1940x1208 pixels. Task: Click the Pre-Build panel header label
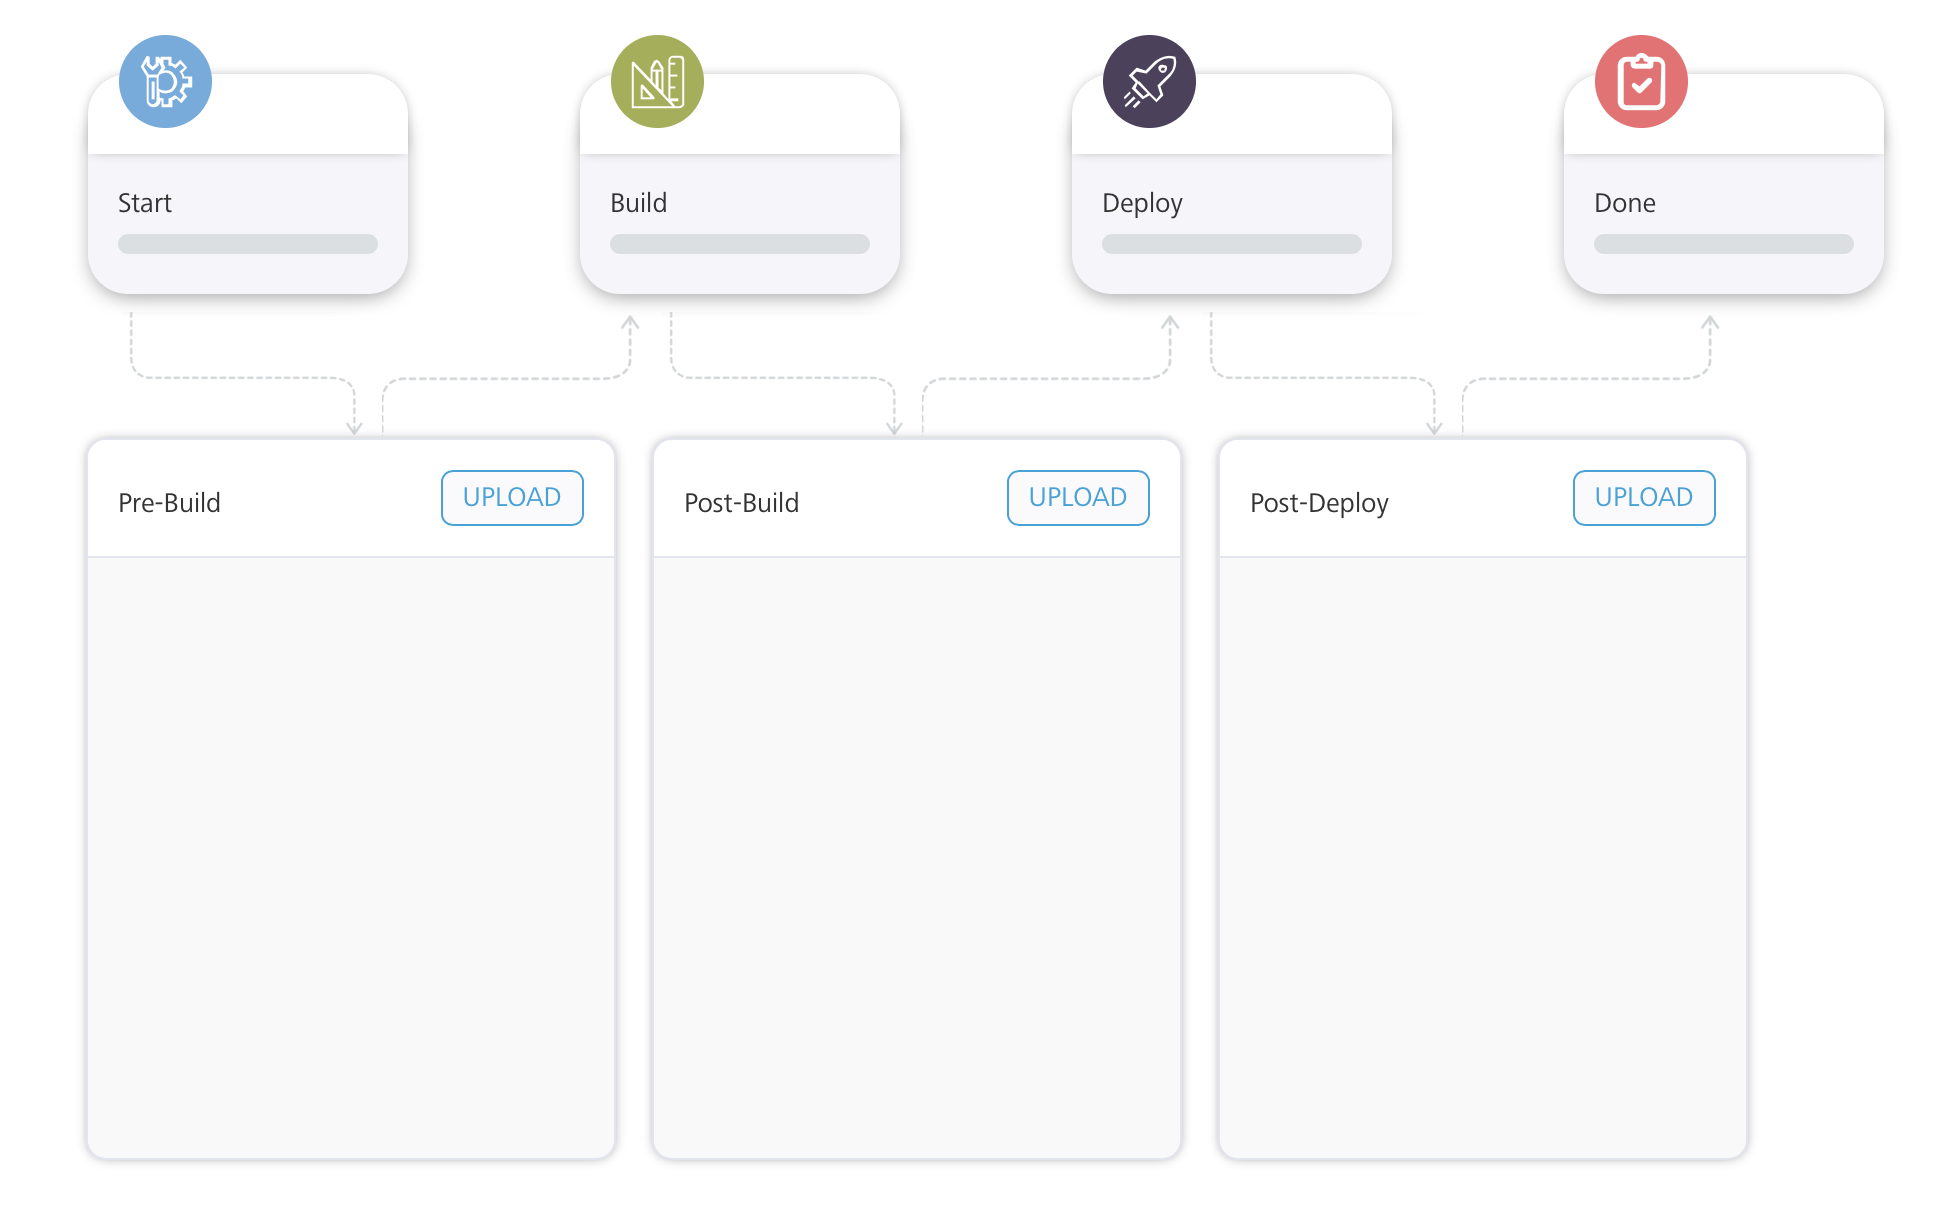(168, 503)
